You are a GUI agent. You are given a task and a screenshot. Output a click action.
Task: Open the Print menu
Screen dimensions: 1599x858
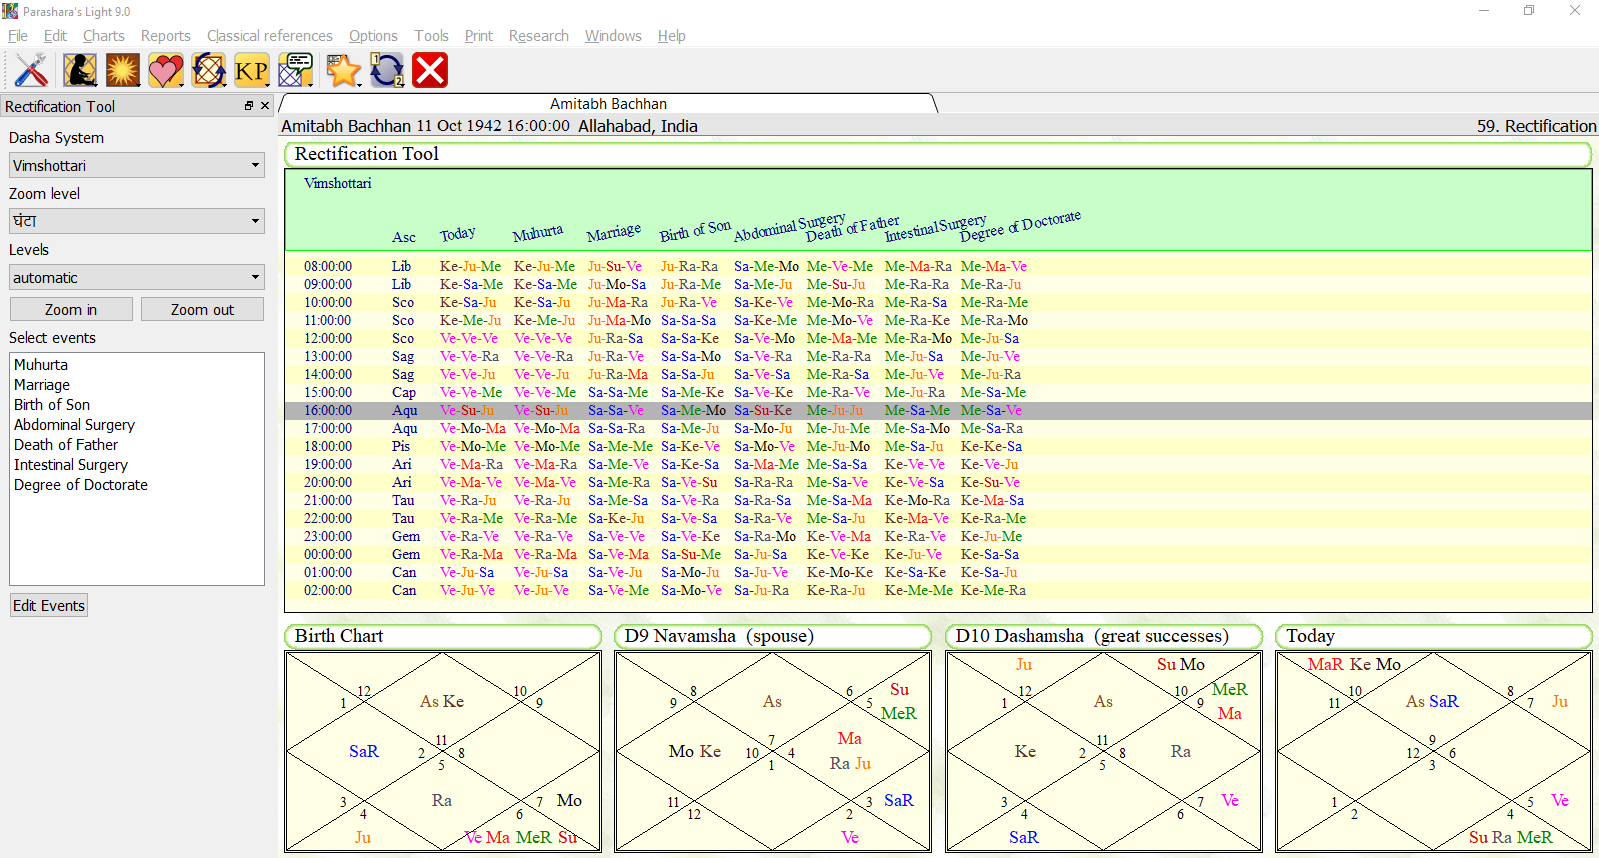click(x=479, y=36)
